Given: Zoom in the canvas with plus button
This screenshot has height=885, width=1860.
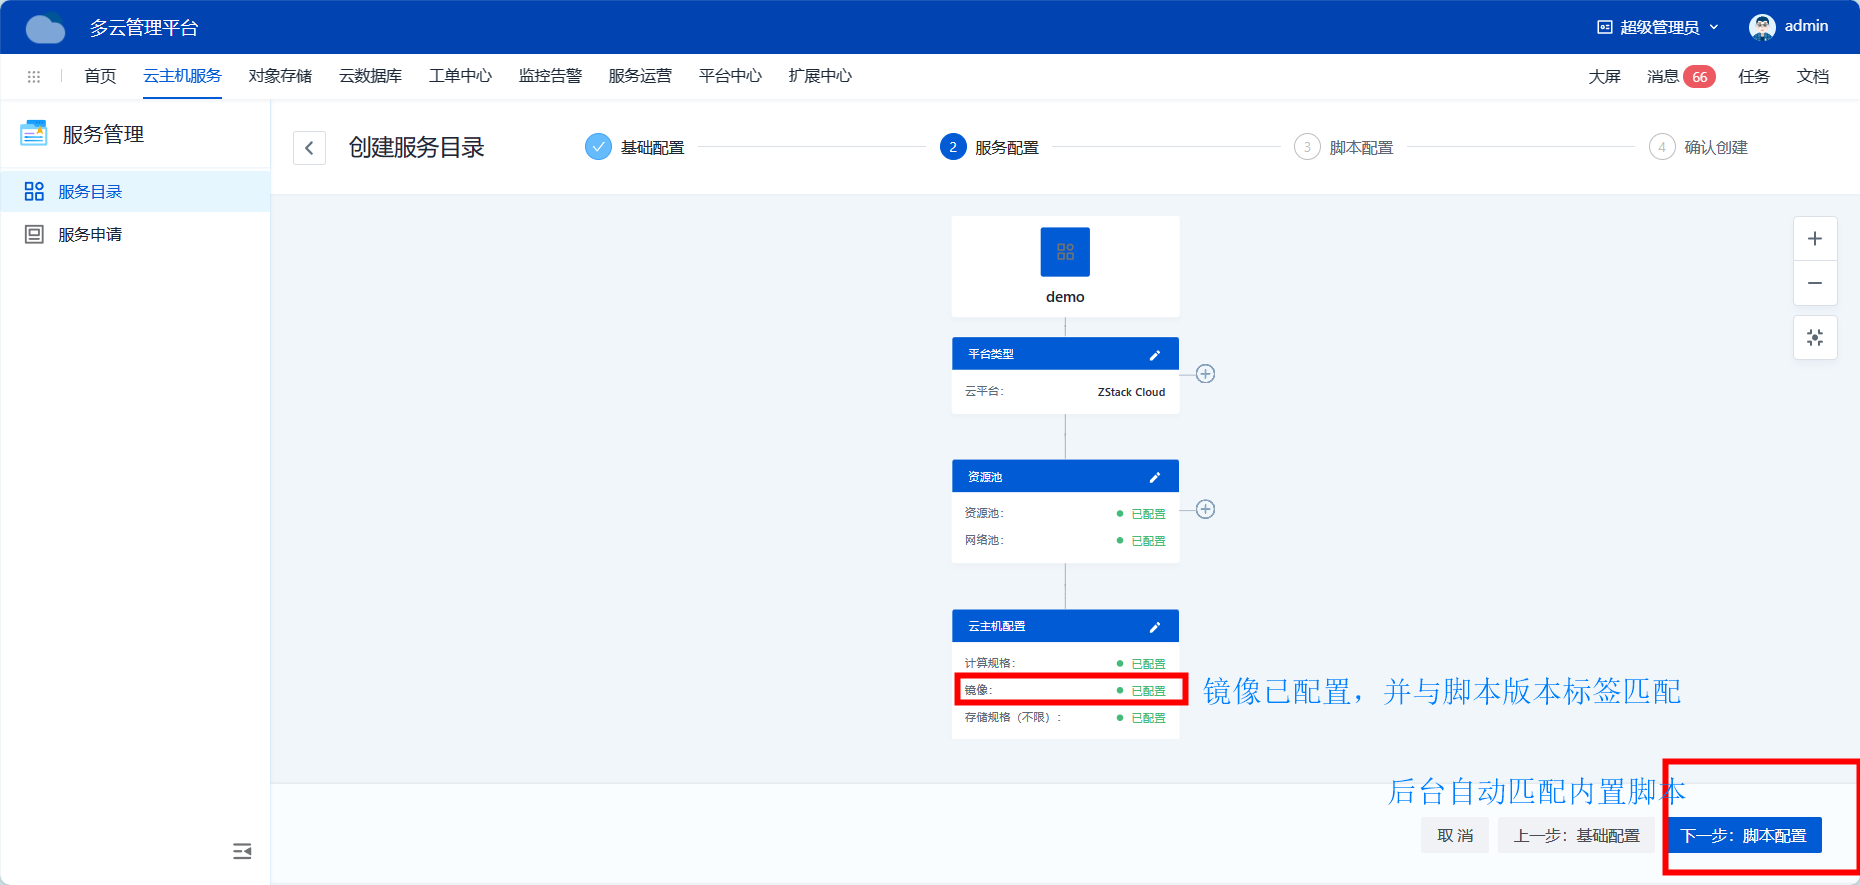Looking at the screenshot, I should 1815,239.
